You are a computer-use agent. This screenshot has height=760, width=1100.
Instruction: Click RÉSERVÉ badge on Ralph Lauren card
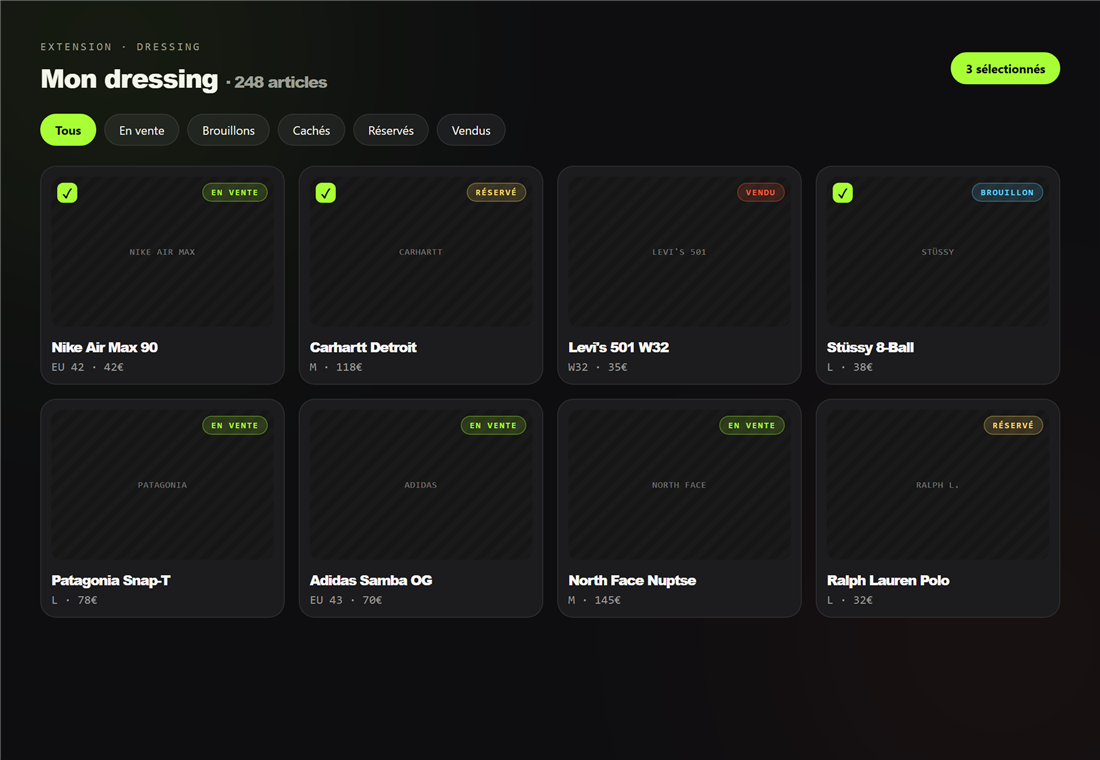coord(1013,425)
